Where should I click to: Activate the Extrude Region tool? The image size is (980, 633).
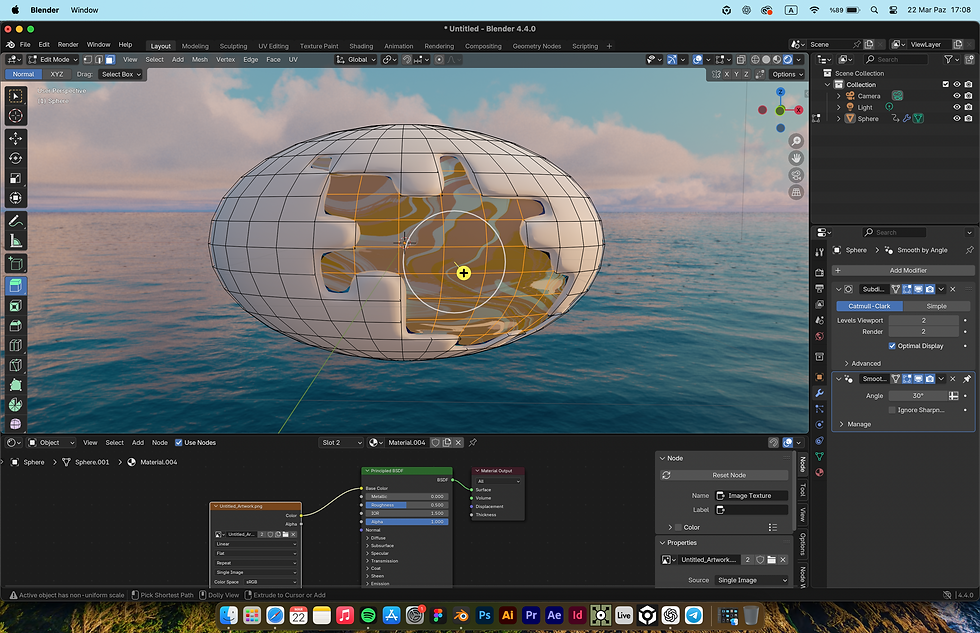16,286
